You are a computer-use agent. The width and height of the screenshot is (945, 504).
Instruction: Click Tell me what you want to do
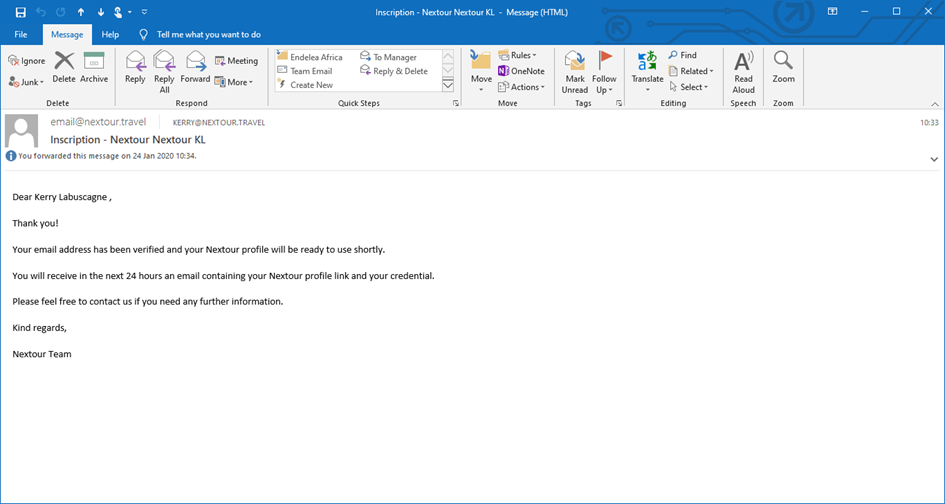[x=209, y=34]
